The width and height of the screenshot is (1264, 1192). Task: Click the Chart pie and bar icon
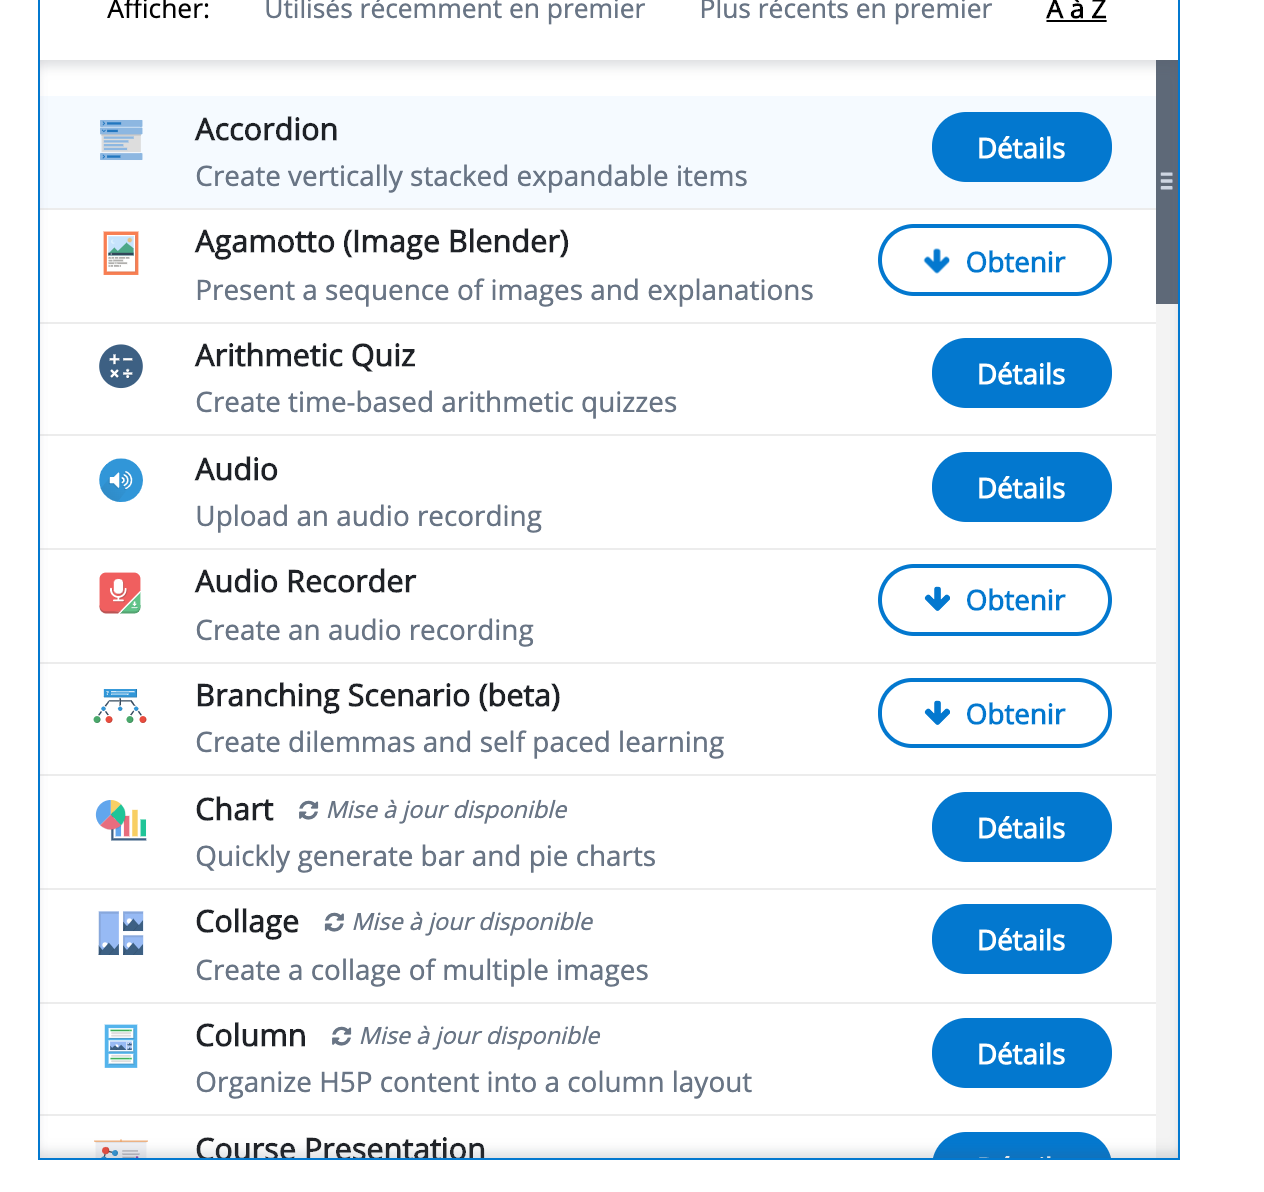tap(121, 820)
